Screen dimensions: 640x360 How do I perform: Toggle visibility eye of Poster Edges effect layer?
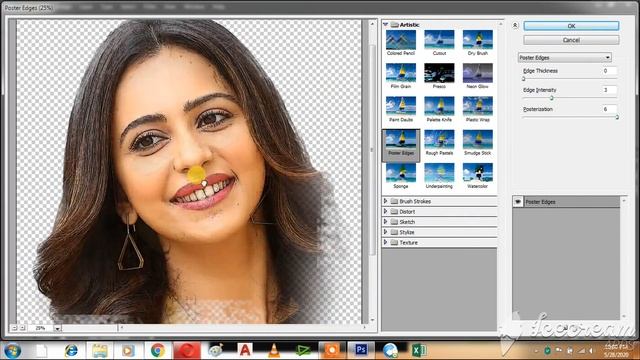(518, 202)
